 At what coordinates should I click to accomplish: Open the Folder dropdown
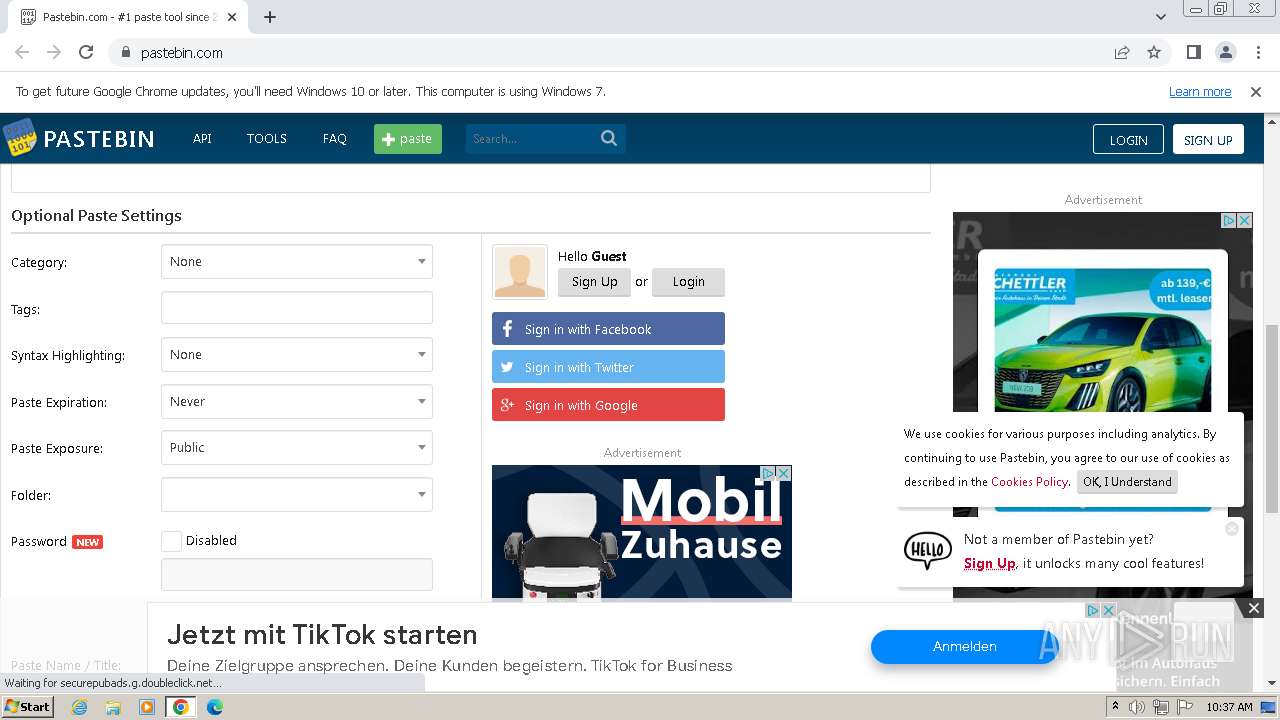coord(297,495)
